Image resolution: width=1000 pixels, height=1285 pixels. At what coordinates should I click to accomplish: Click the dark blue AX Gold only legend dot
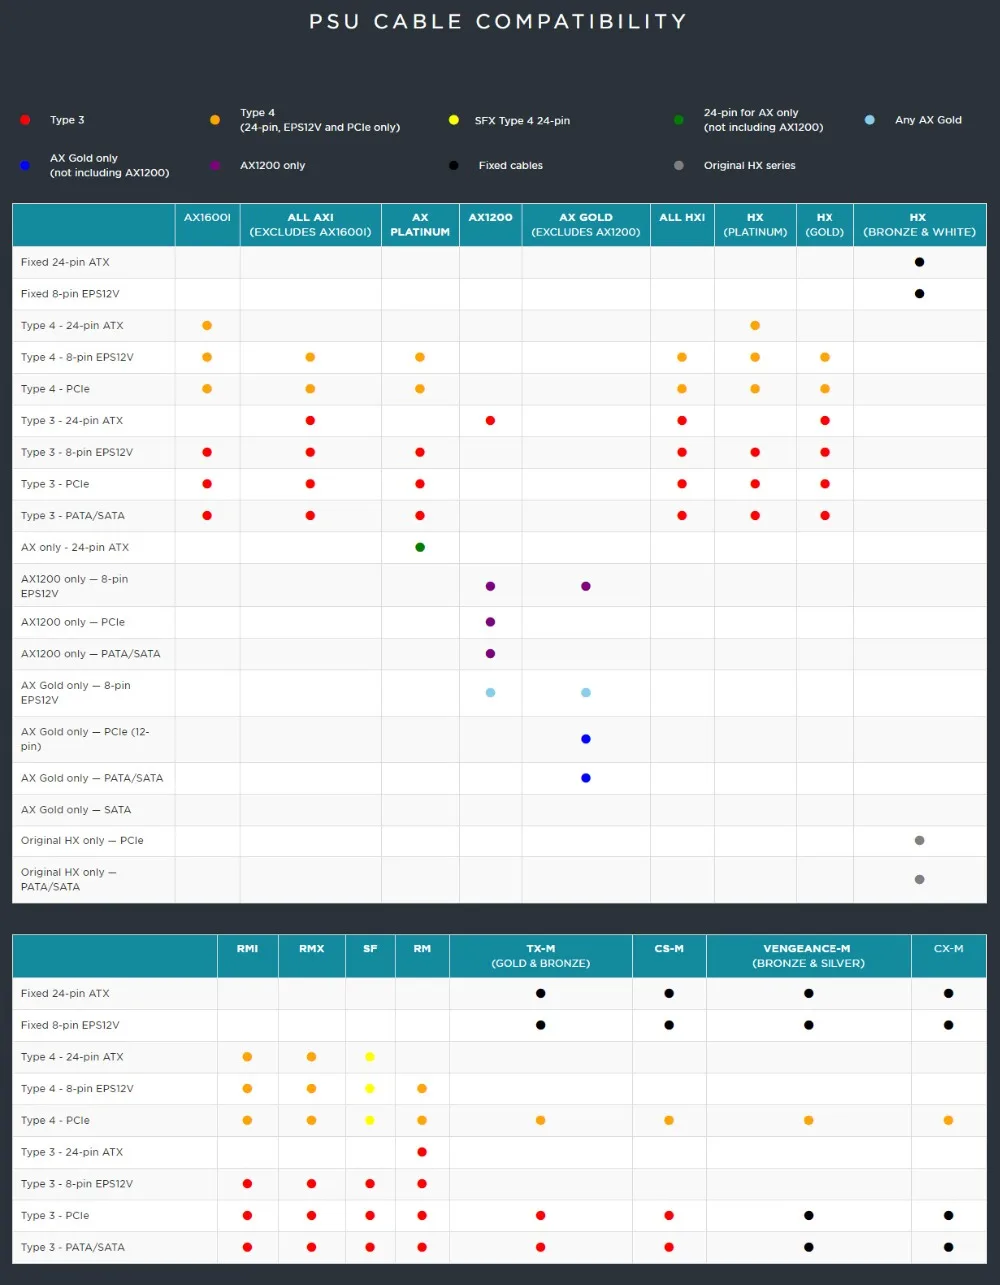click(25, 165)
